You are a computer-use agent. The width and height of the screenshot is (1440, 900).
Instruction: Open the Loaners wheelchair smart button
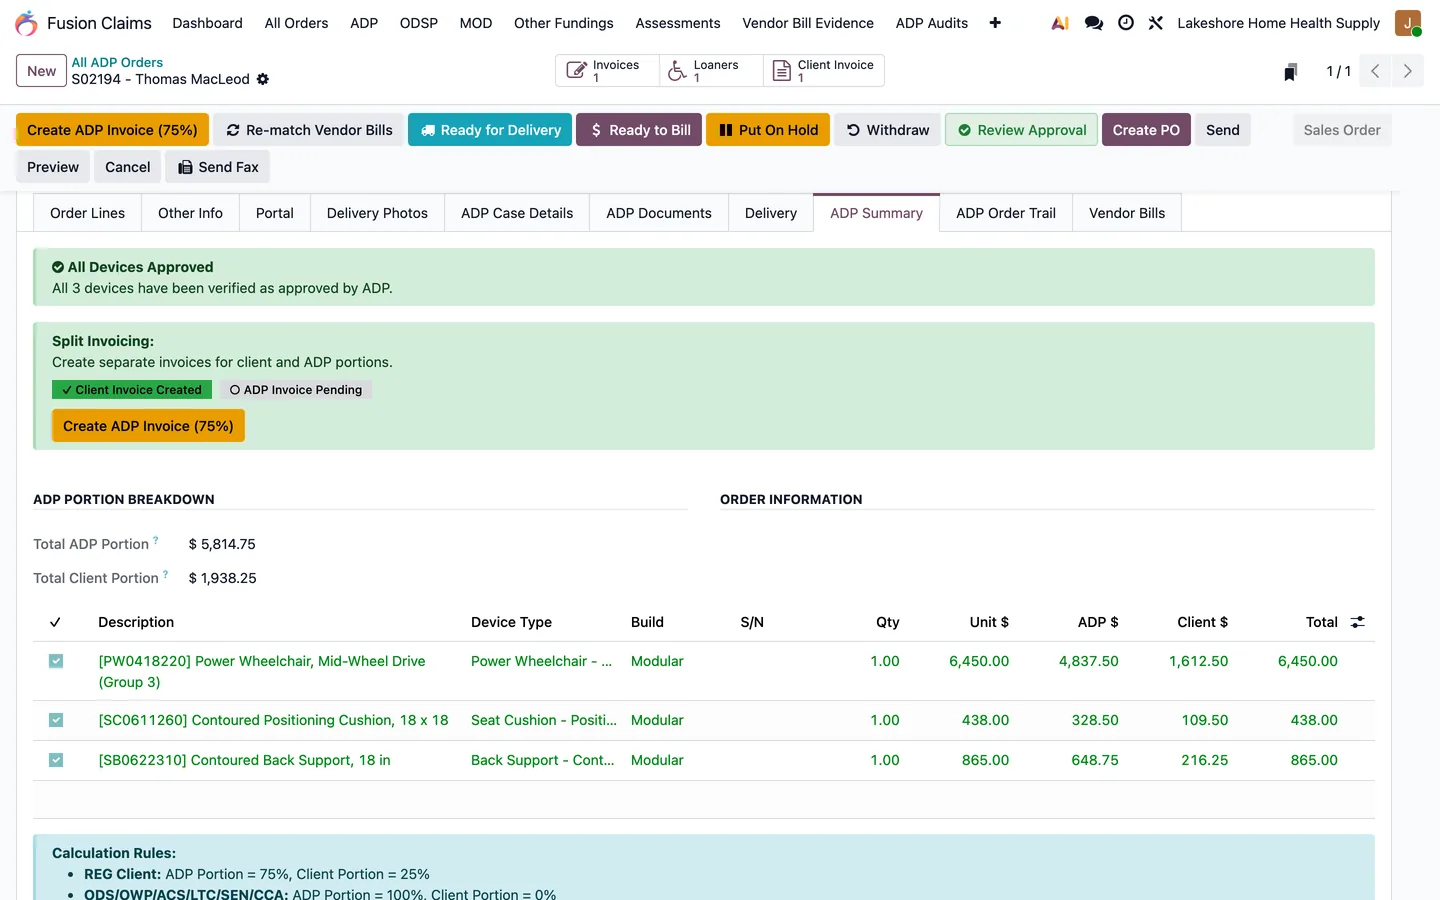coord(711,70)
